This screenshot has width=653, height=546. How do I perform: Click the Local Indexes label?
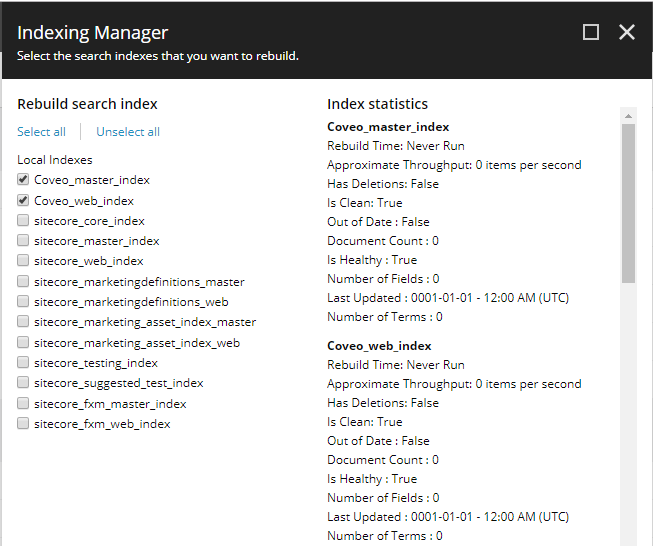coord(55,160)
